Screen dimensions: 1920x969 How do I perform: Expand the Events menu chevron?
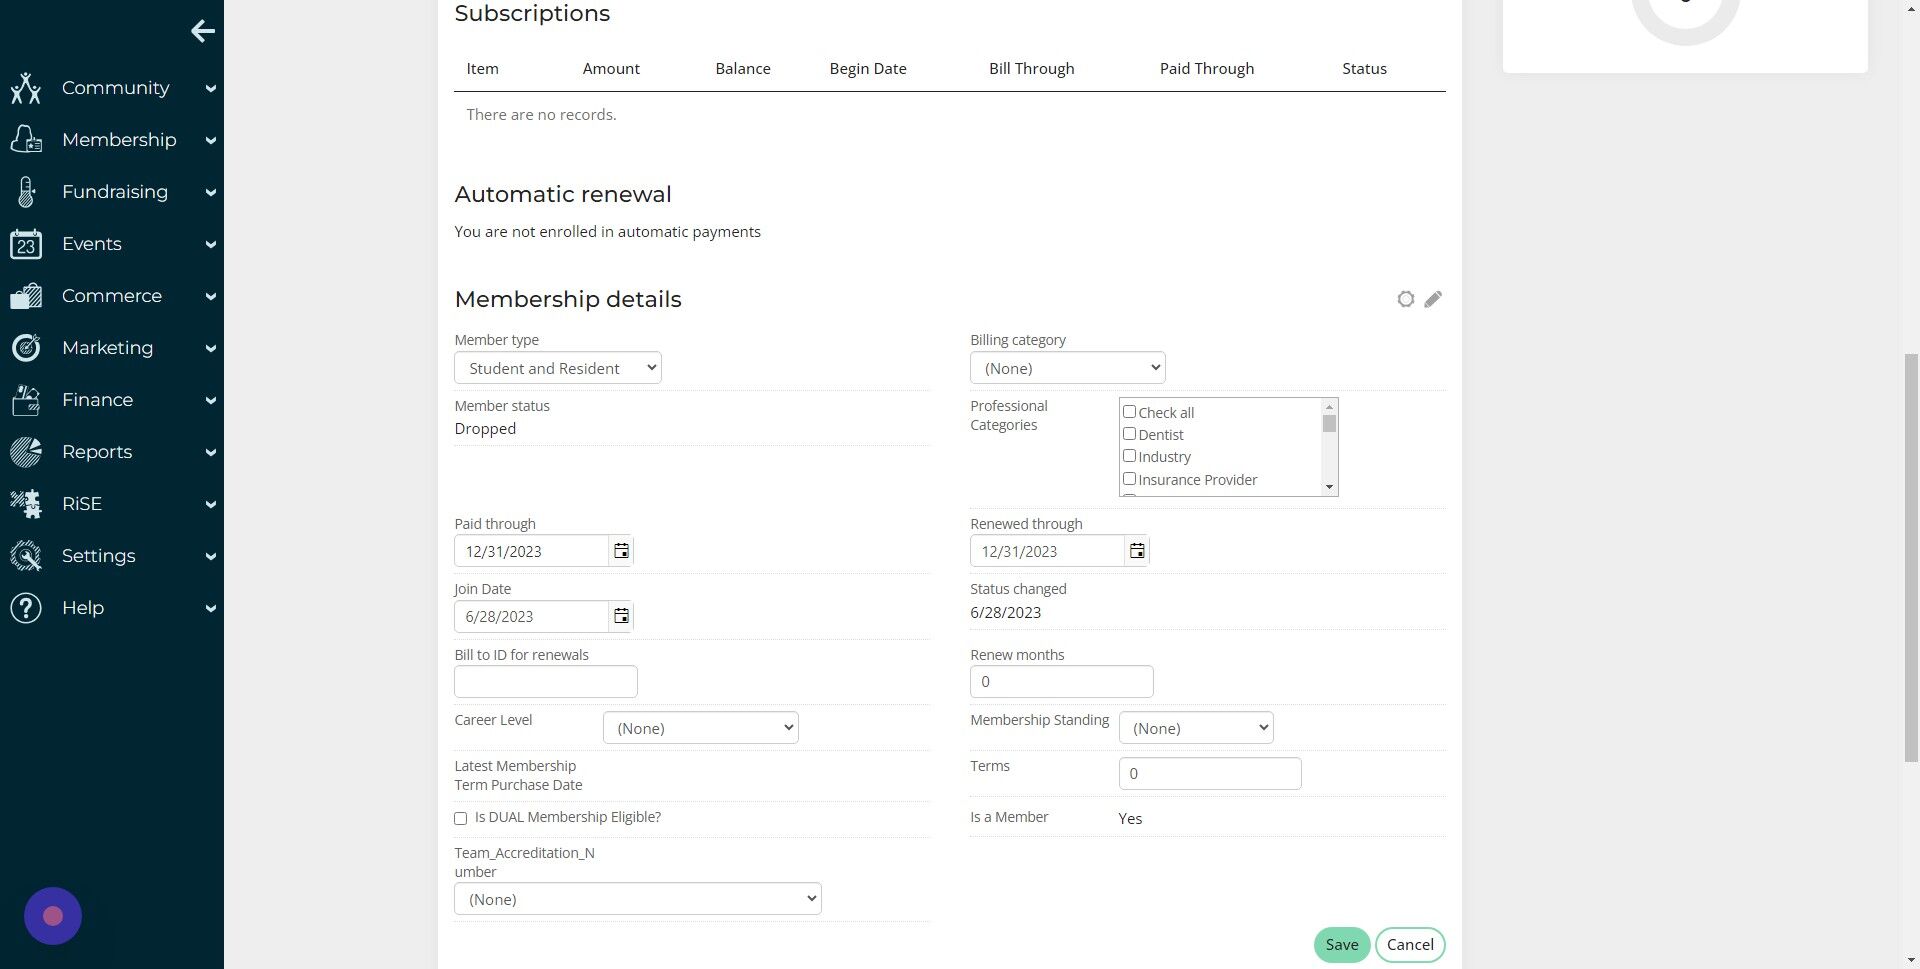point(211,245)
